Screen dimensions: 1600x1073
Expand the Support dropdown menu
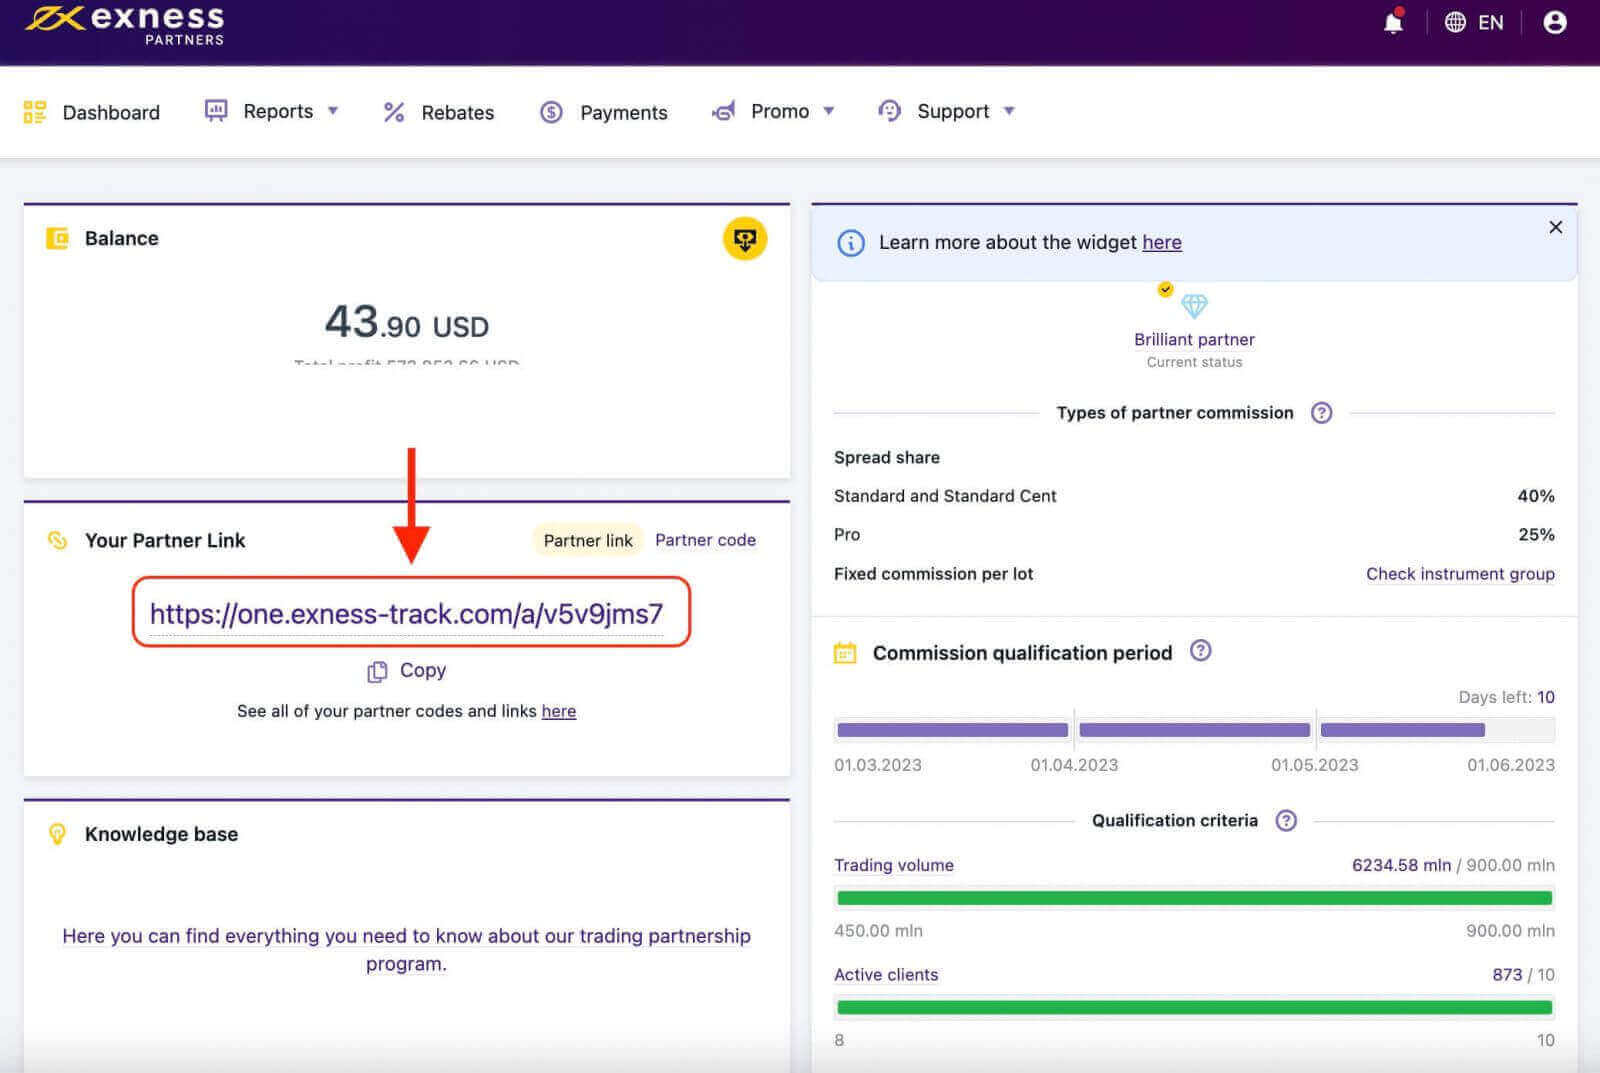[x=946, y=111]
